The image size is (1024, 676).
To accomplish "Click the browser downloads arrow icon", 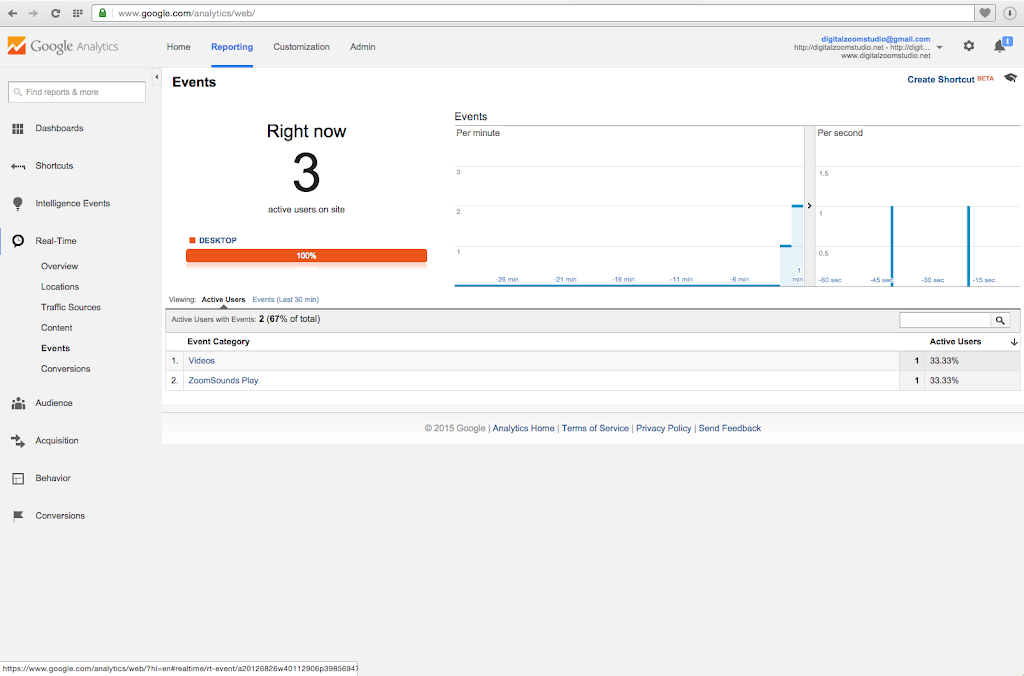I will pos(1009,13).
